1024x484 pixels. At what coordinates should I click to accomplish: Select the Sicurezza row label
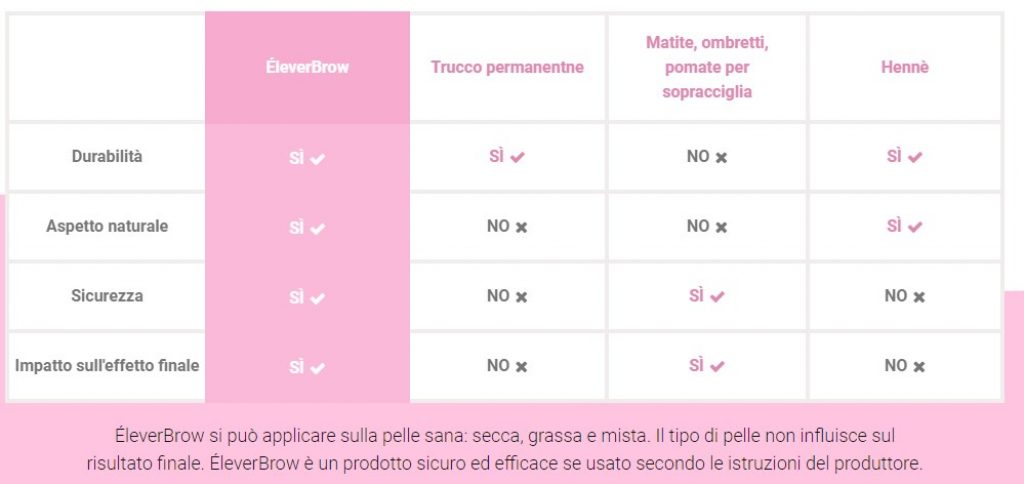(x=107, y=296)
